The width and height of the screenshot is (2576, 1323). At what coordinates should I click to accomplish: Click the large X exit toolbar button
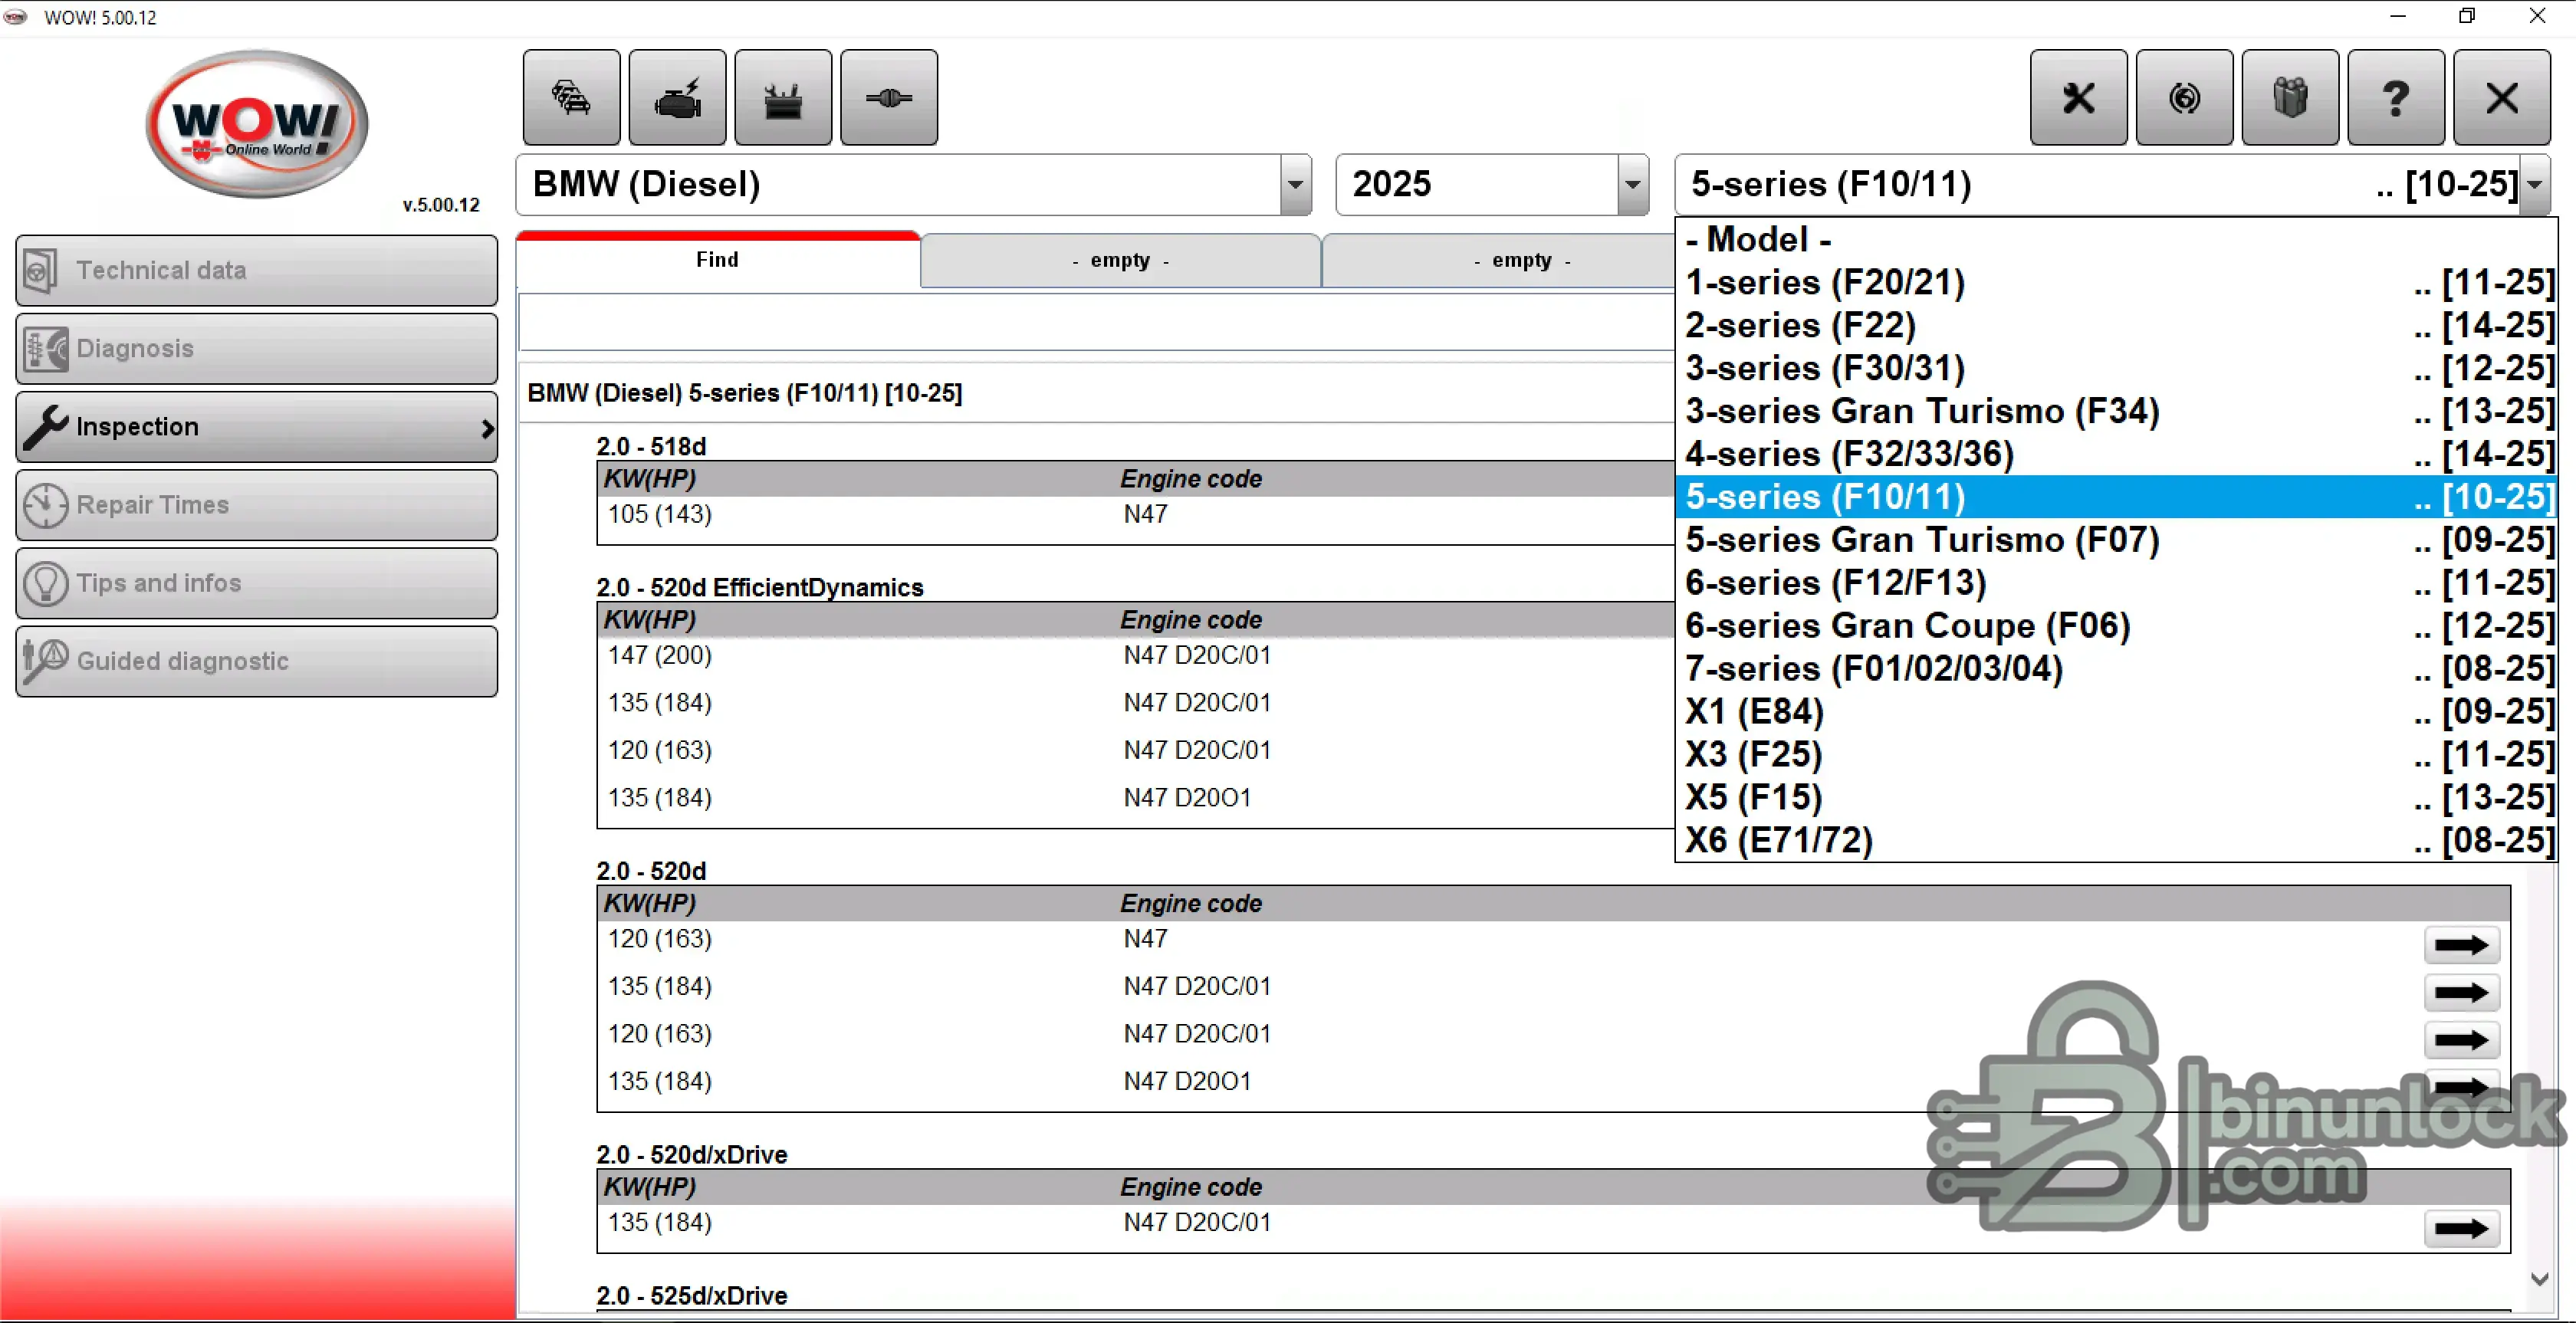click(x=2503, y=98)
